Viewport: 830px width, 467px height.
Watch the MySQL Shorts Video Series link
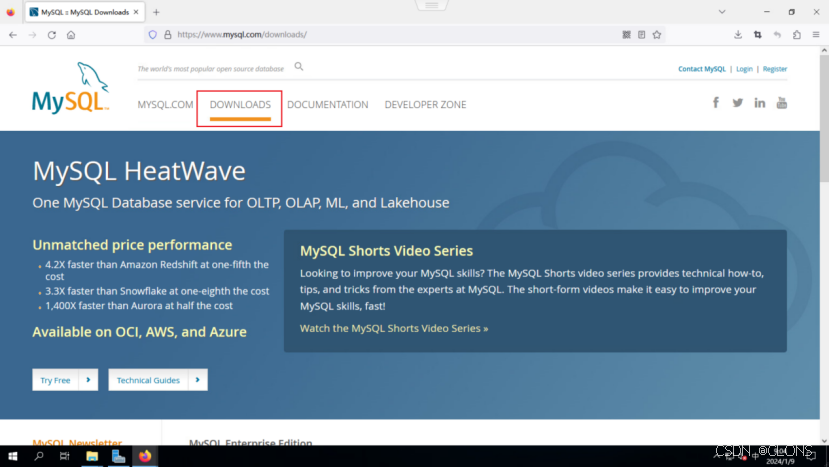click(x=394, y=328)
